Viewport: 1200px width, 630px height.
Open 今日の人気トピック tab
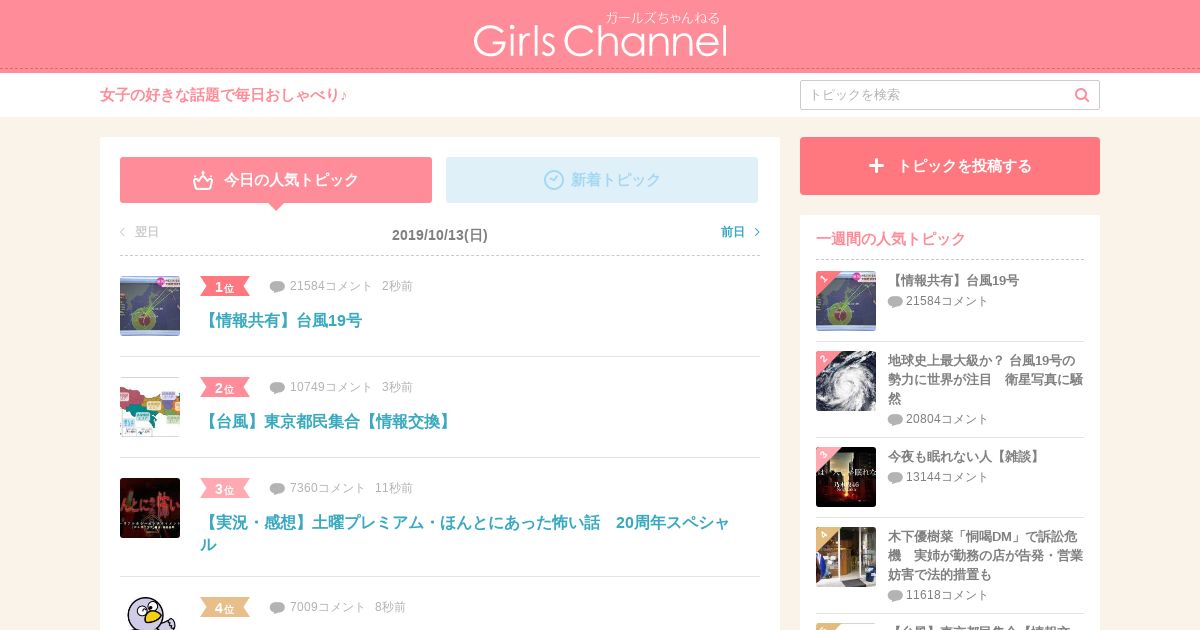click(x=276, y=180)
